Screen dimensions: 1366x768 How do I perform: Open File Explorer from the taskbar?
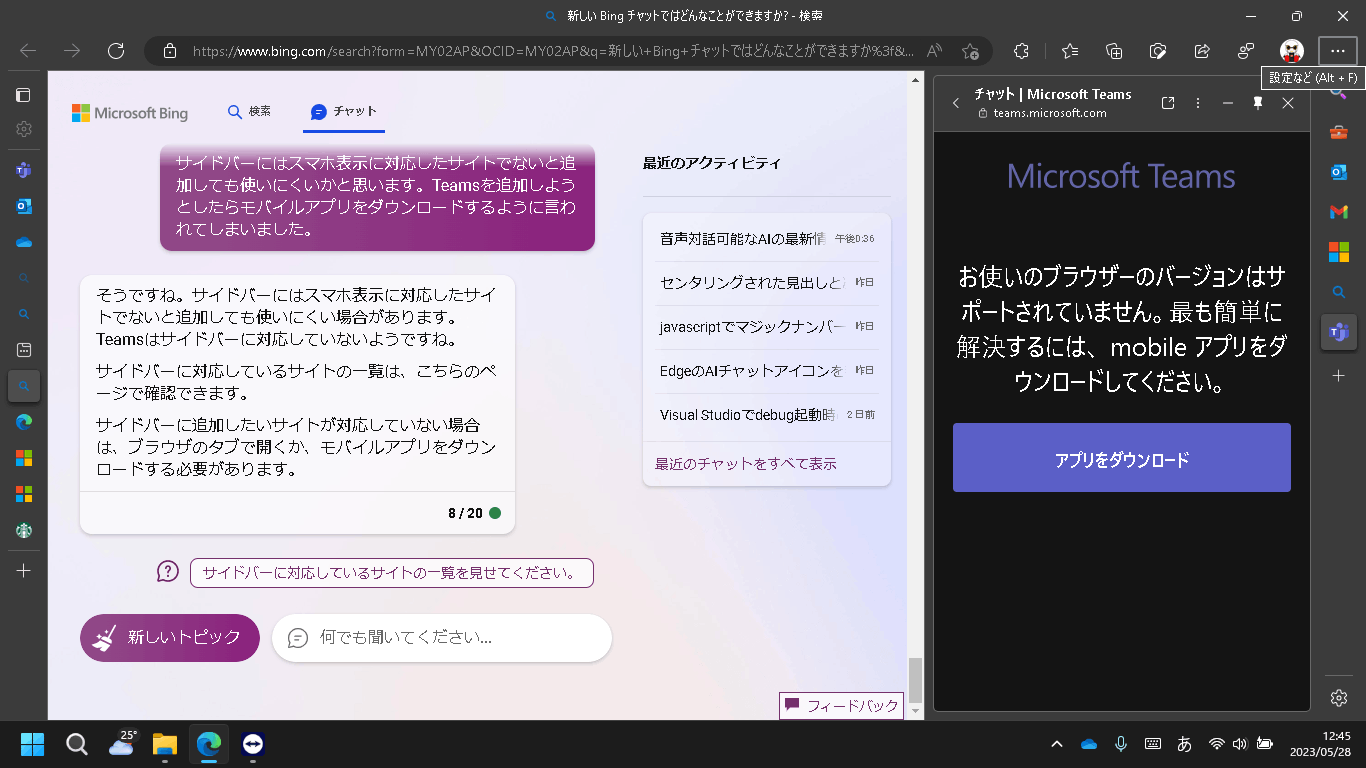164,744
